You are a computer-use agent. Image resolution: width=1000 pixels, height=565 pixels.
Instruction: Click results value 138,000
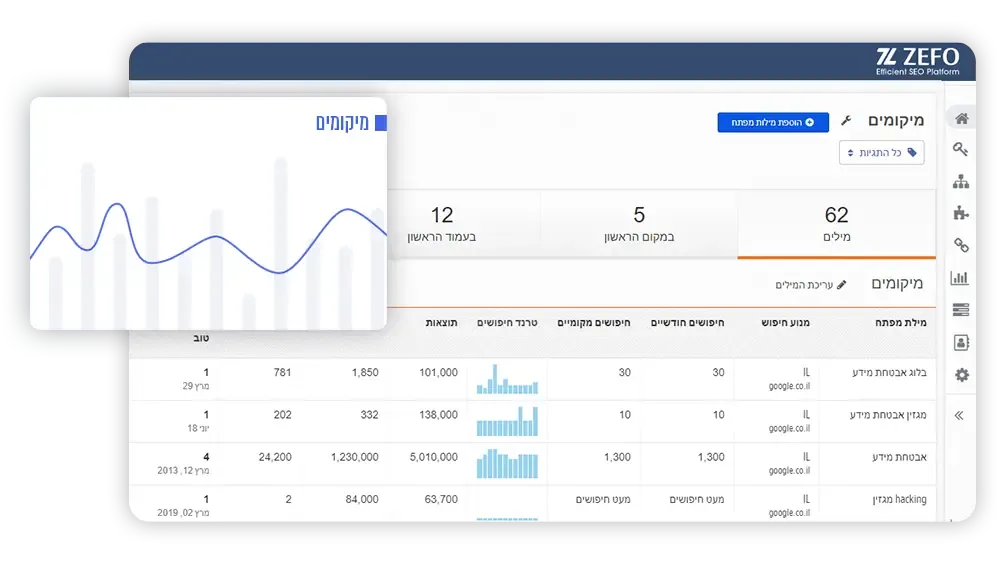pos(438,415)
